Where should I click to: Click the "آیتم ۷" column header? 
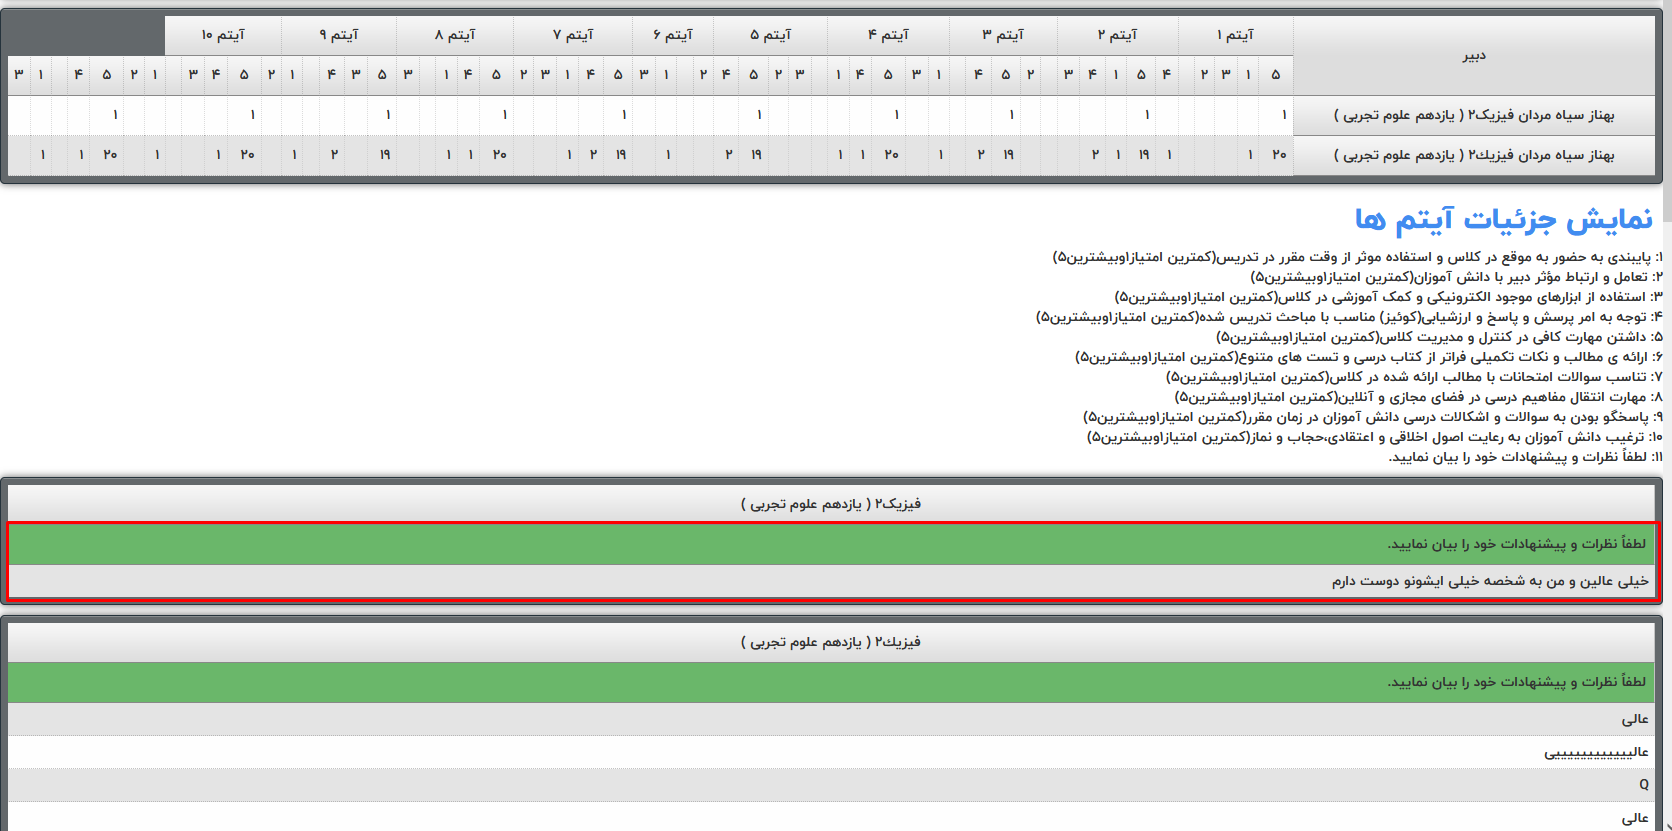[573, 35]
